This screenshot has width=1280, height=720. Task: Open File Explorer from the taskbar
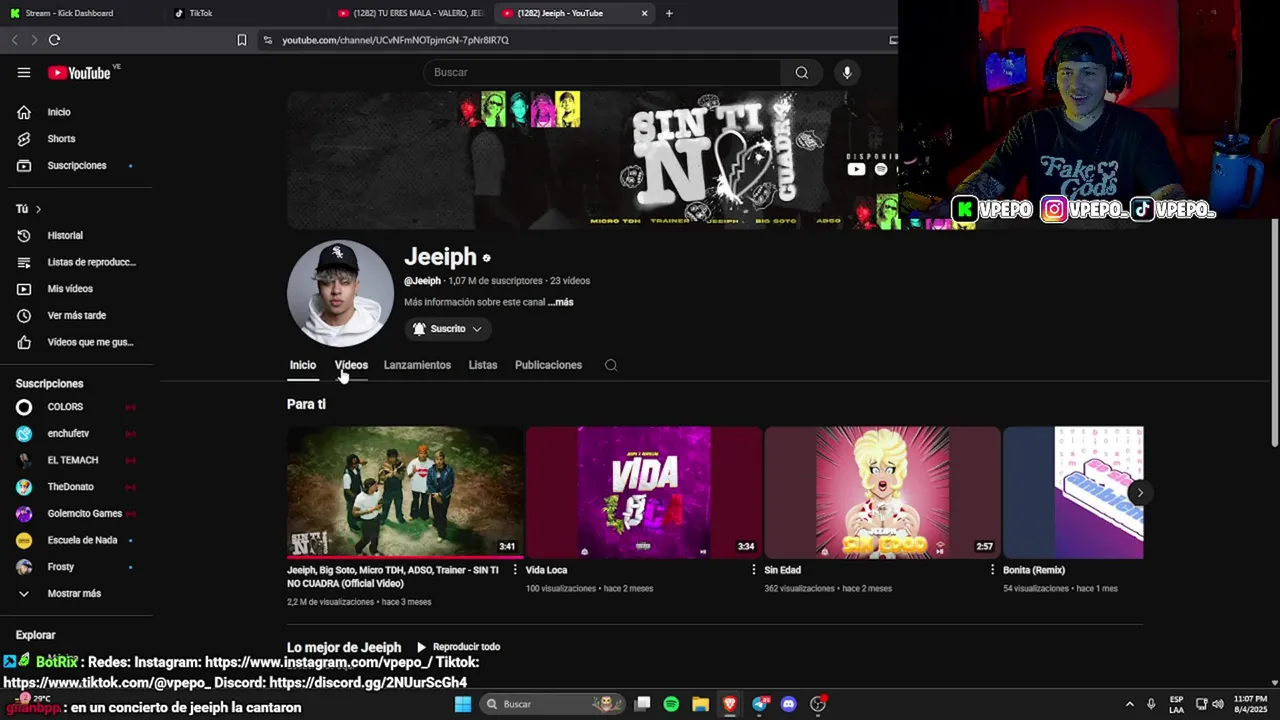point(700,704)
